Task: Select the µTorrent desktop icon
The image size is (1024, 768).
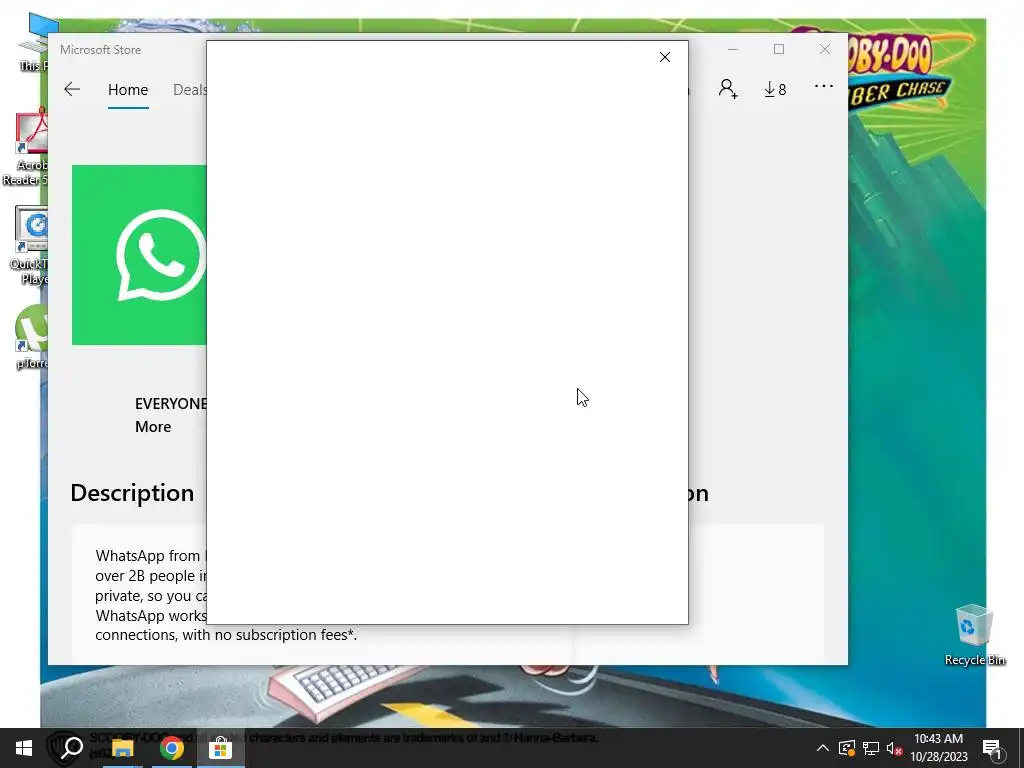Action: click(x=31, y=337)
